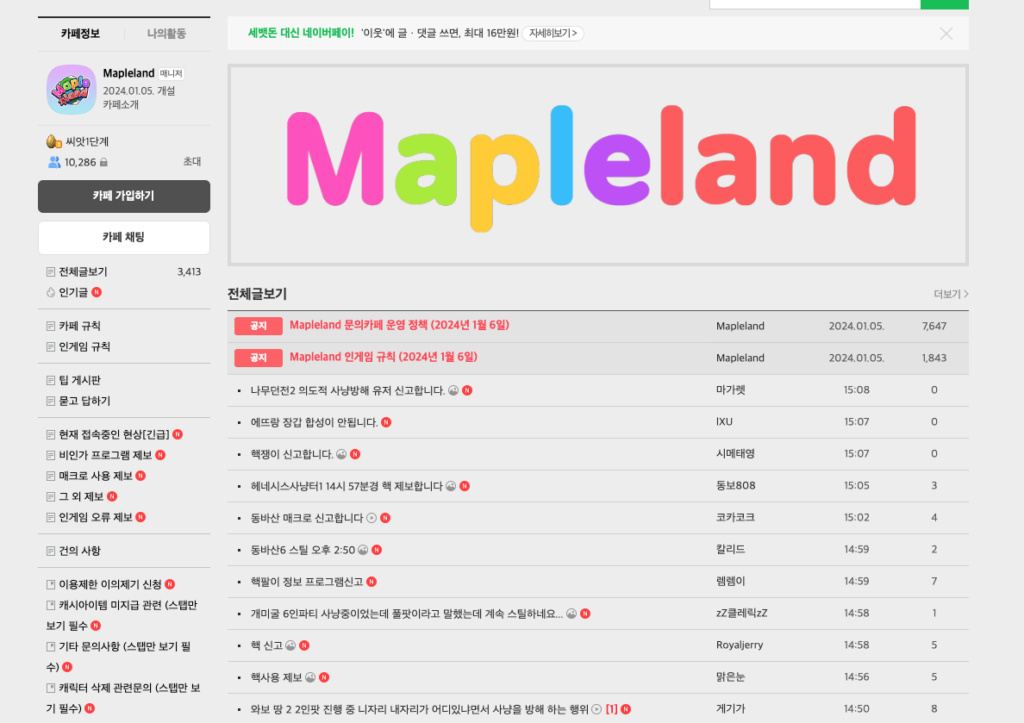1024x723 pixels.
Task: Open post 나무던전2 의도적 사냥방해 유저 신고합니다
Action: 347,391
